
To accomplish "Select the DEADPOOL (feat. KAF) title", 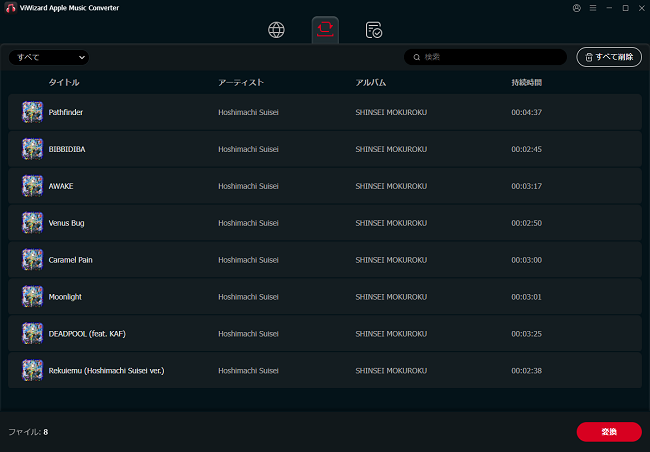I will click(87, 334).
